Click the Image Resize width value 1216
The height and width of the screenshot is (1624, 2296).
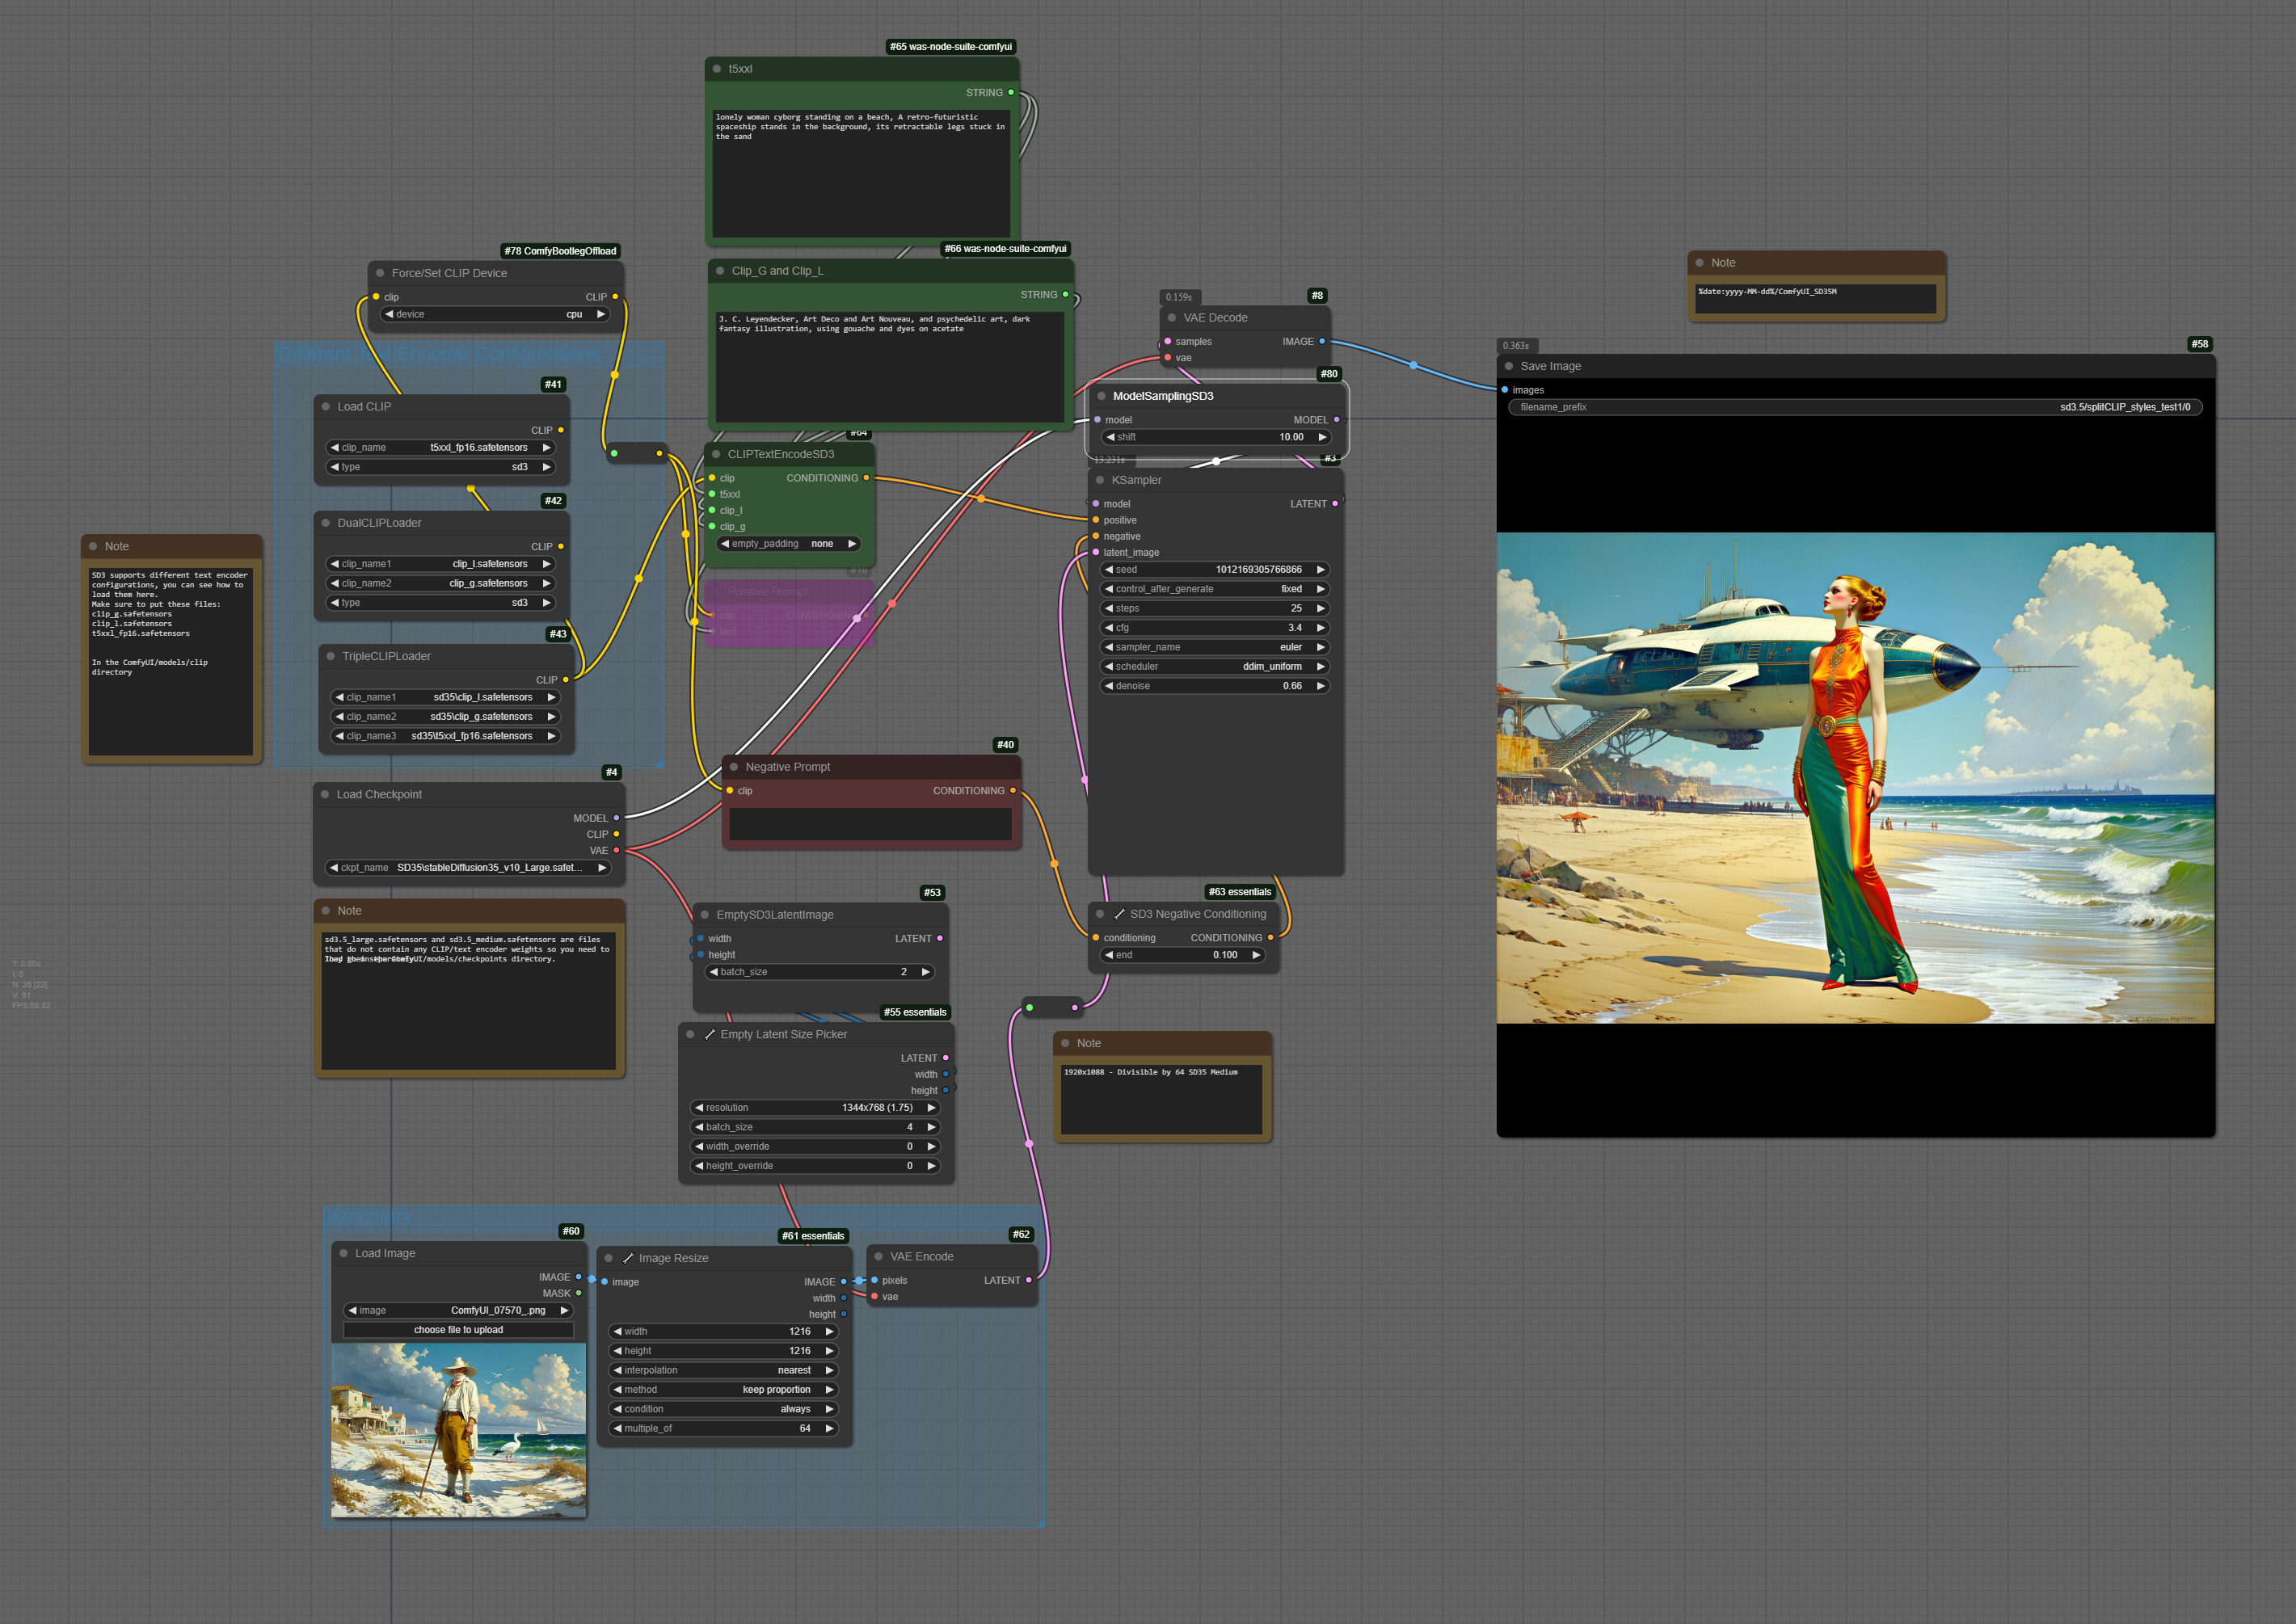(799, 1332)
